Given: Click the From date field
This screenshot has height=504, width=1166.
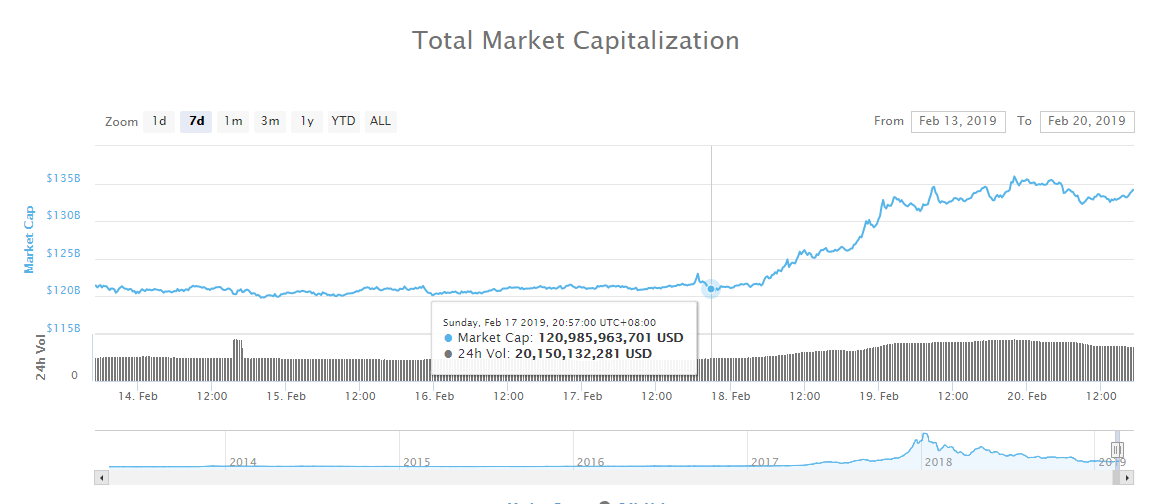Looking at the screenshot, I should click(958, 122).
